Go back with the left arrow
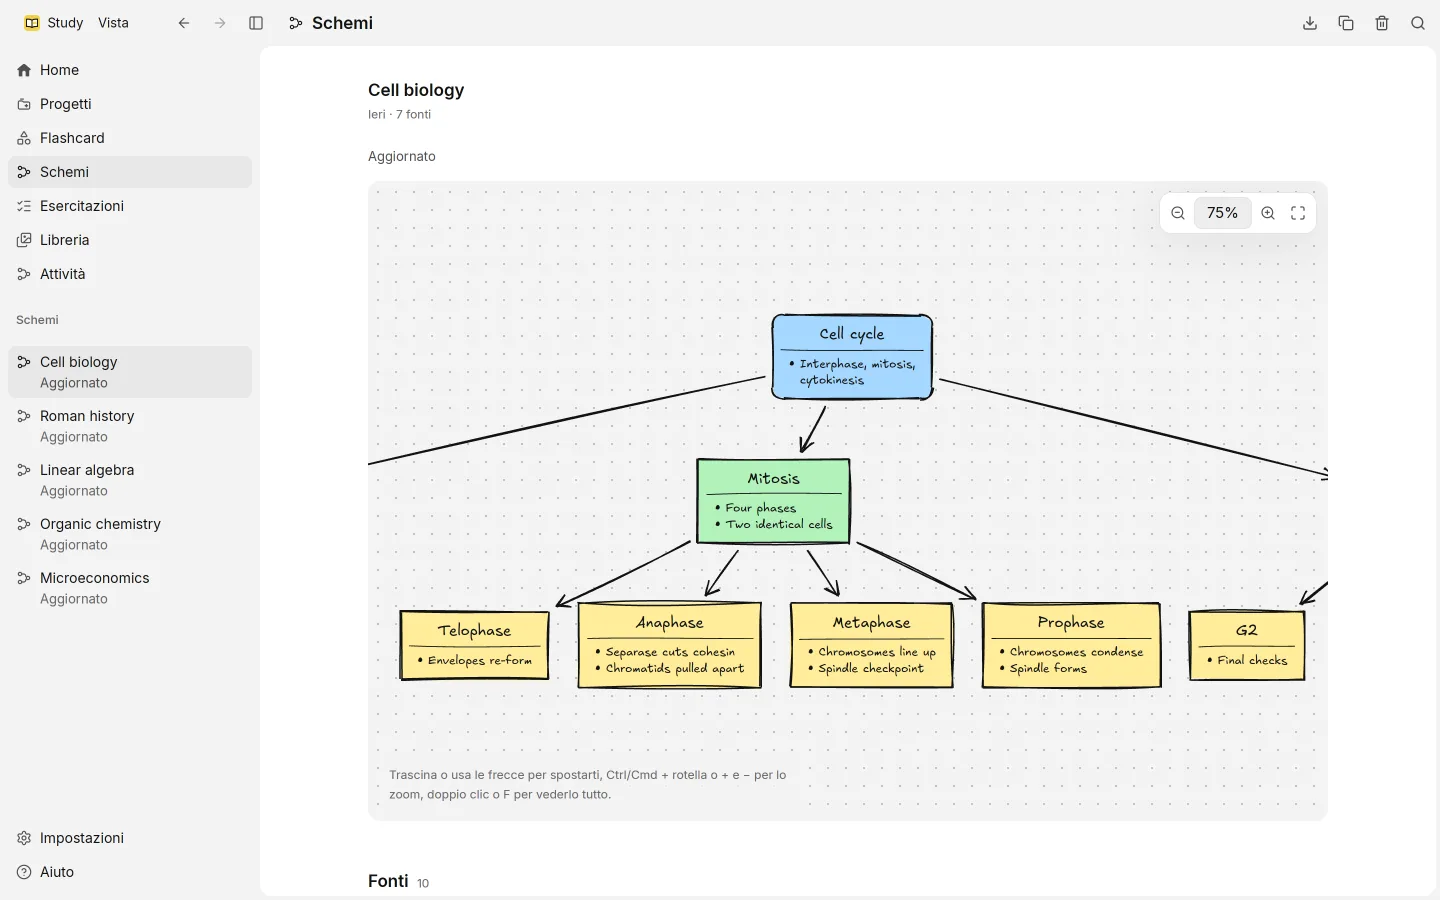Screen dimensions: 1440x900 click(x=184, y=23)
